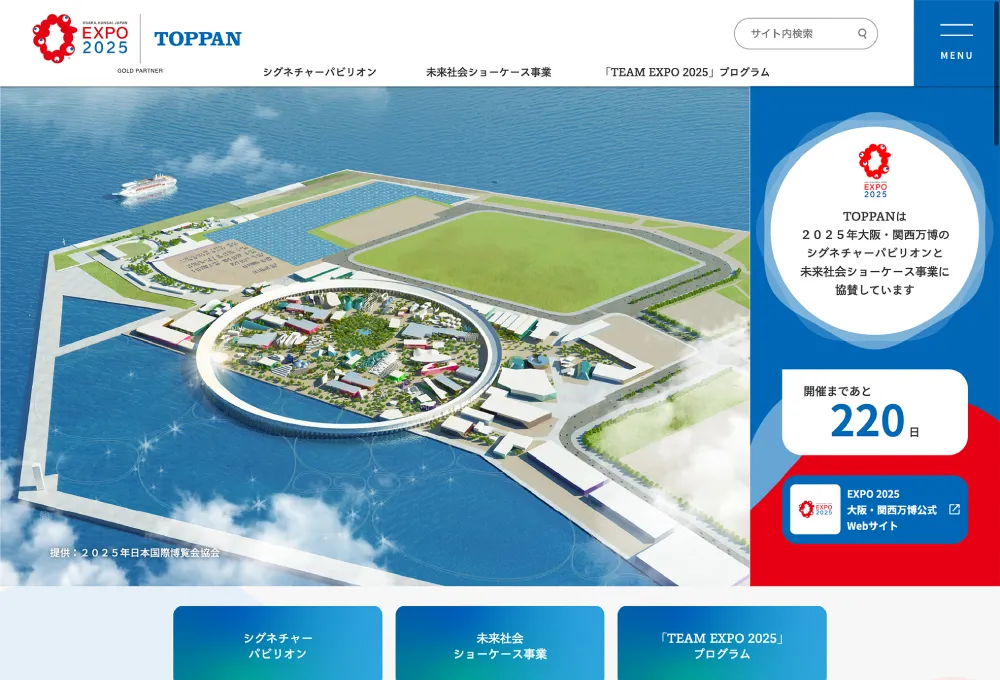This screenshot has width=1000, height=680.
Task: Click the GOLD PARTNER text under the logo
Action: [x=140, y=71]
